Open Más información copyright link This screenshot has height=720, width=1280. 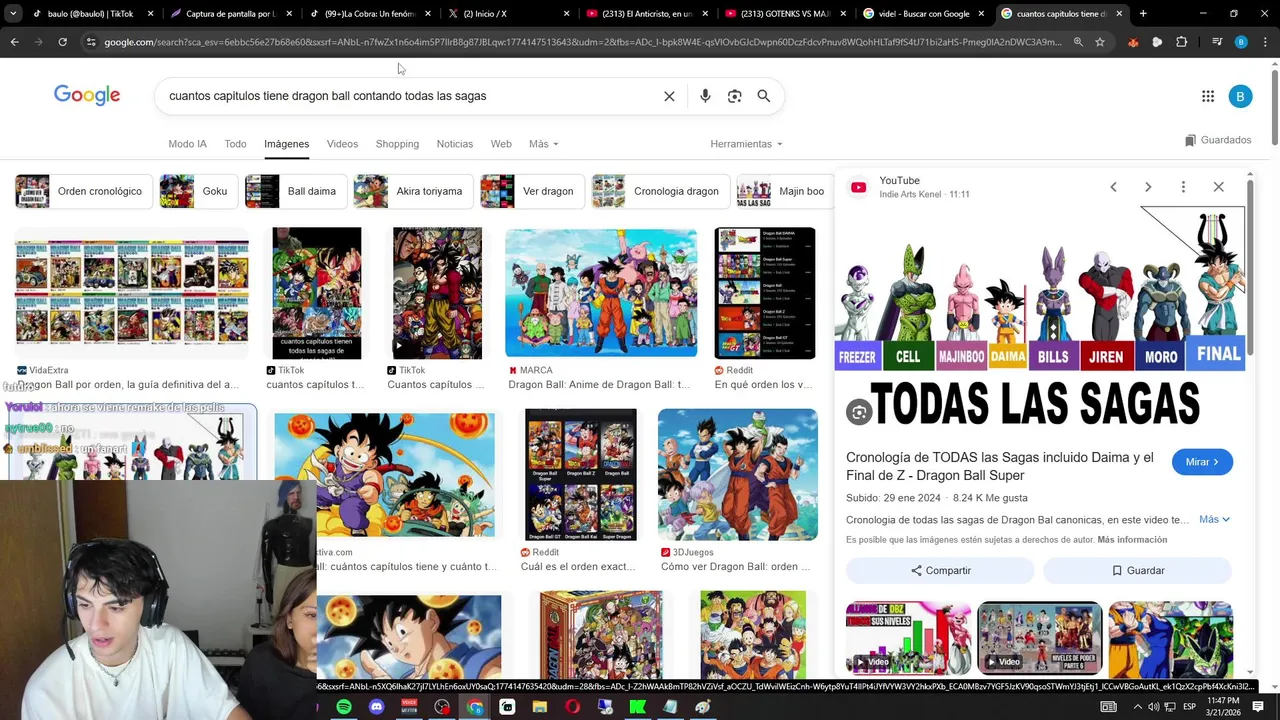[1132, 540]
